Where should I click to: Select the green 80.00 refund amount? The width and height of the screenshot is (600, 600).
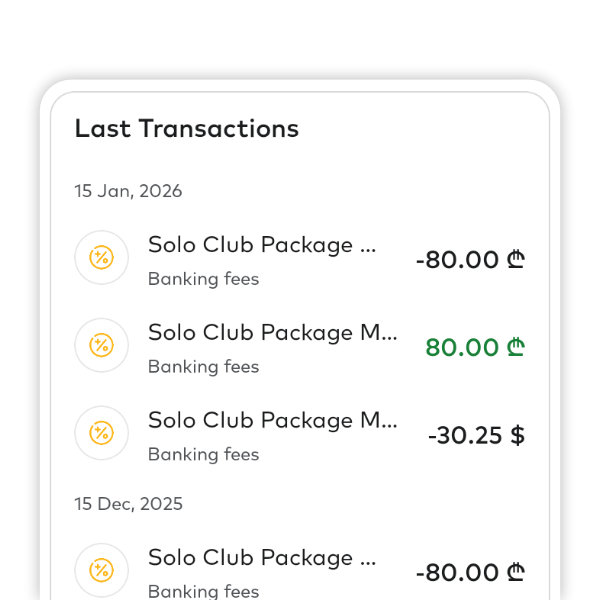coord(462,348)
